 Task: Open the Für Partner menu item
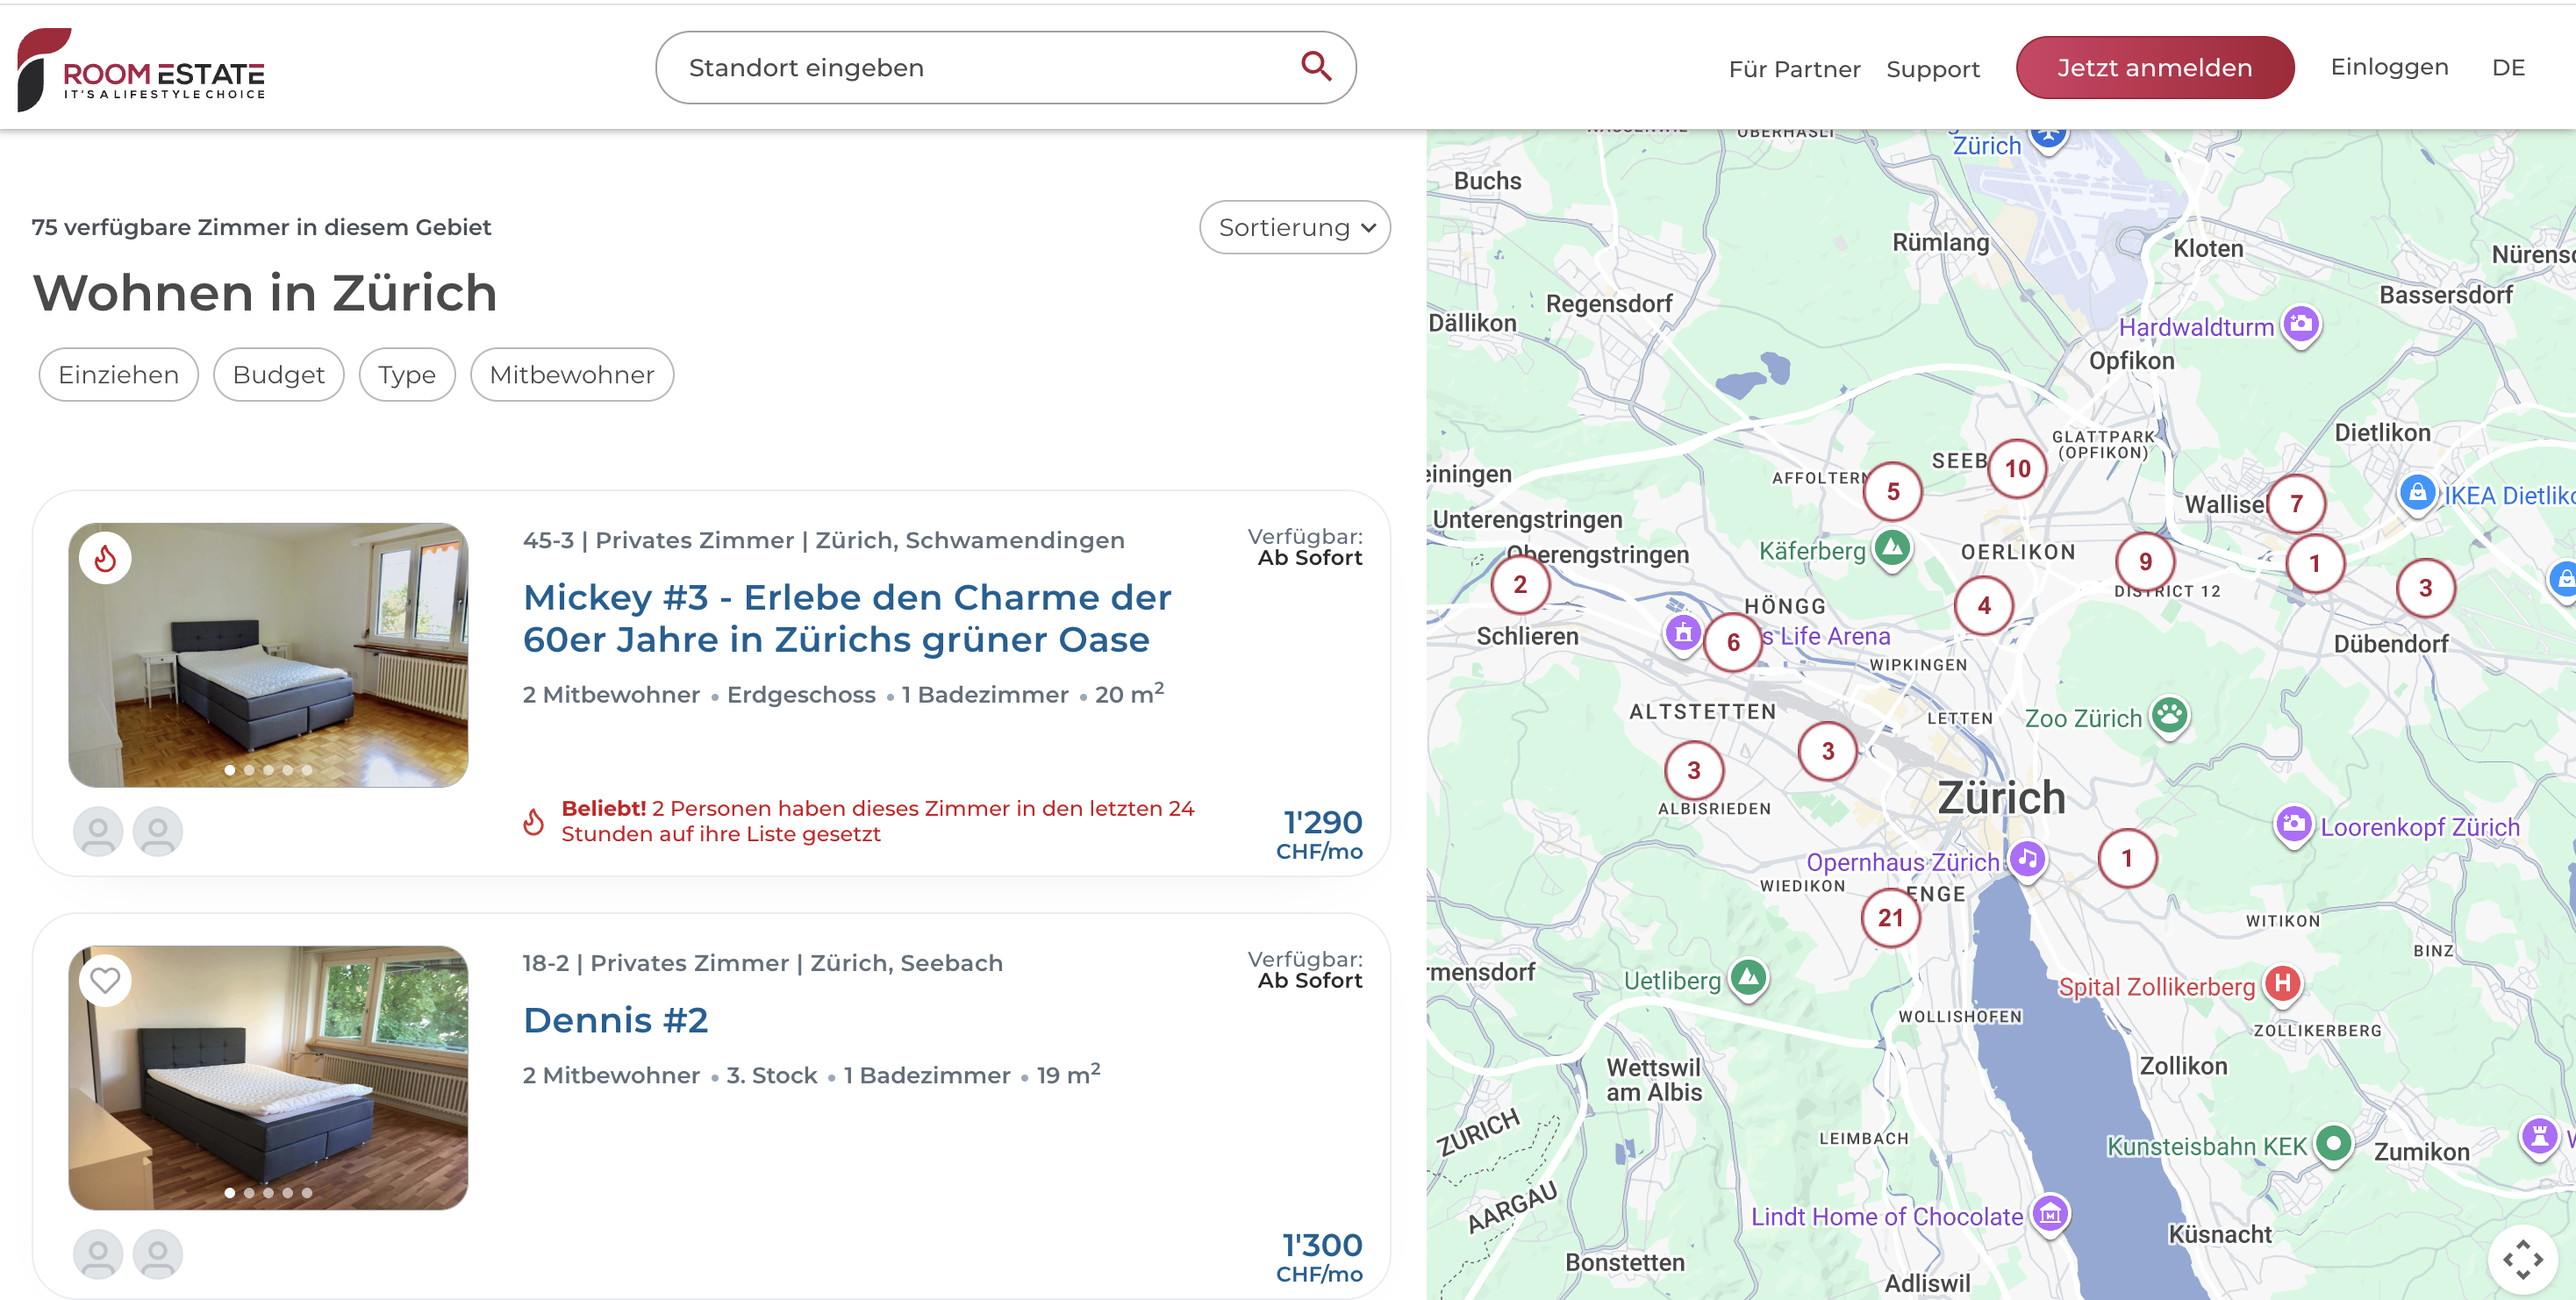click(1794, 69)
